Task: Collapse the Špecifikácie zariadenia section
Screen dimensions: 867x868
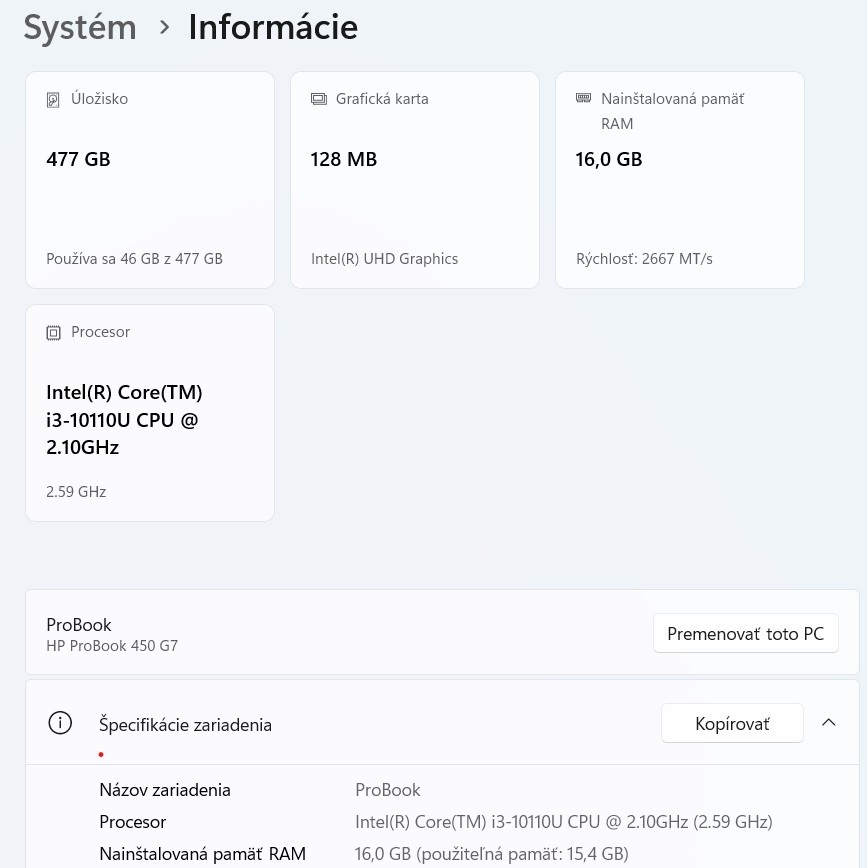Action: pyautogui.click(x=828, y=723)
